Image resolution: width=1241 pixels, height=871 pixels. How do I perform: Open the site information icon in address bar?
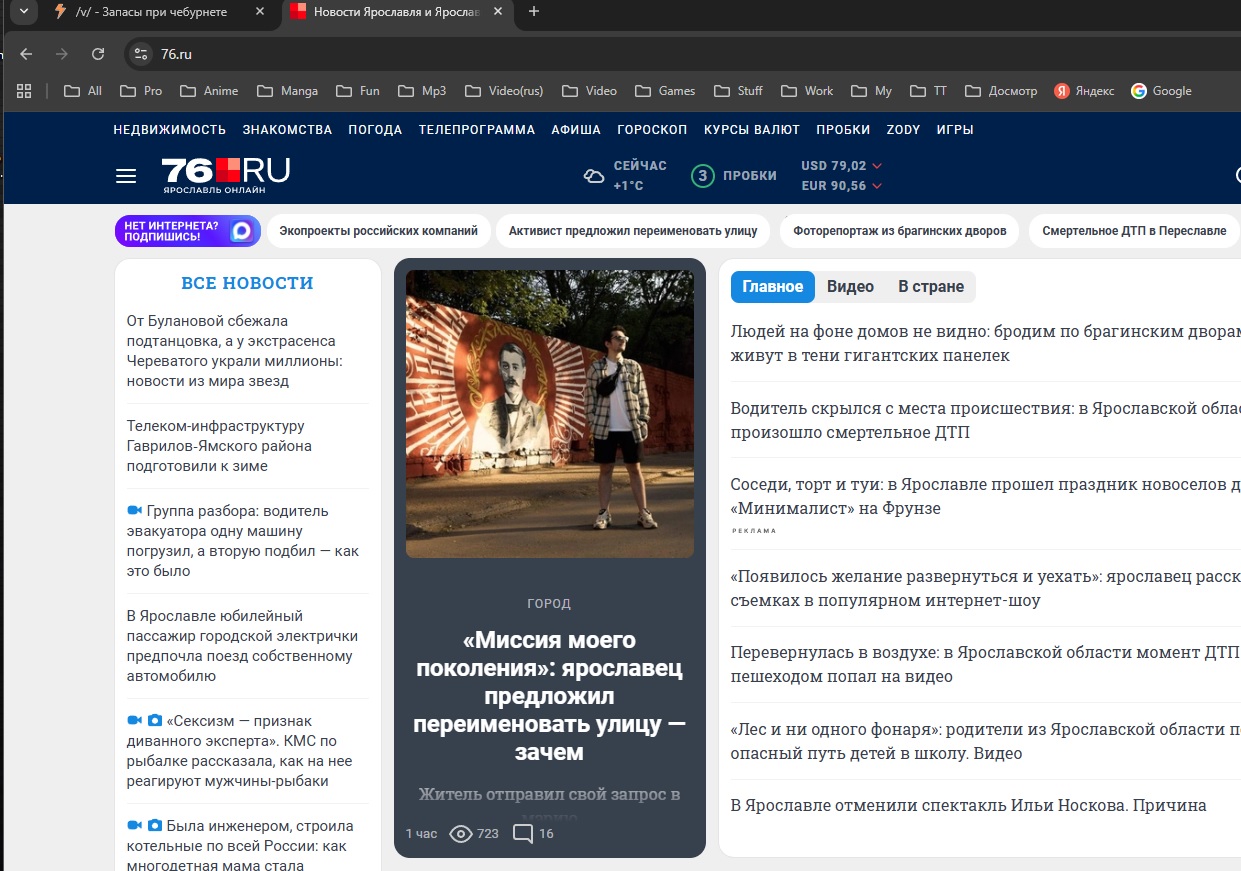[141, 54]
